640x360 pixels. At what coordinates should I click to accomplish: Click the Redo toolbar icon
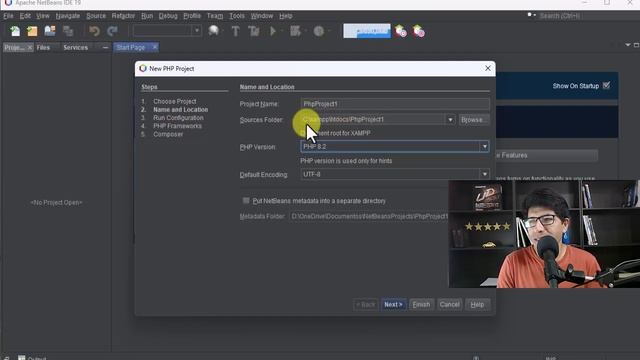point(112,31)
